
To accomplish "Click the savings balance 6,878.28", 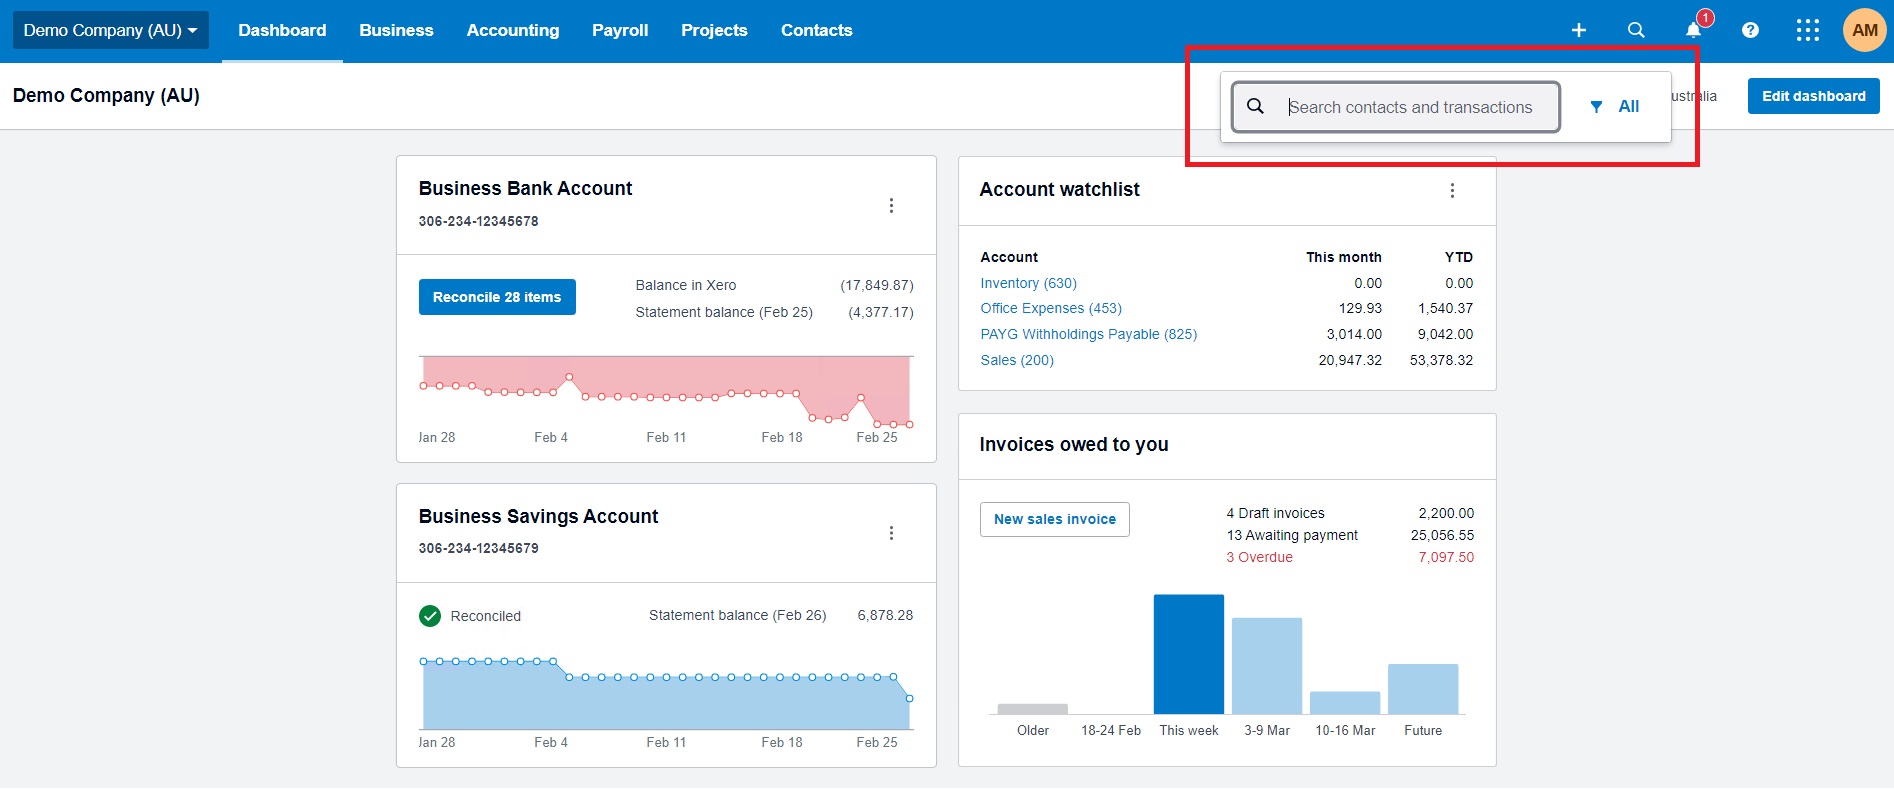I will click(x=885, y=615).
